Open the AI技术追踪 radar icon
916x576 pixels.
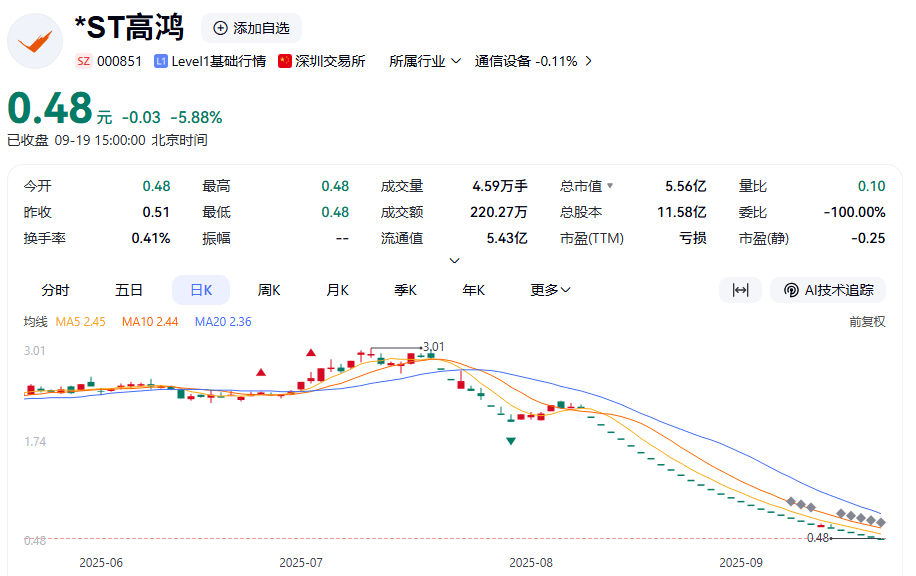click(x=791, y=290)
